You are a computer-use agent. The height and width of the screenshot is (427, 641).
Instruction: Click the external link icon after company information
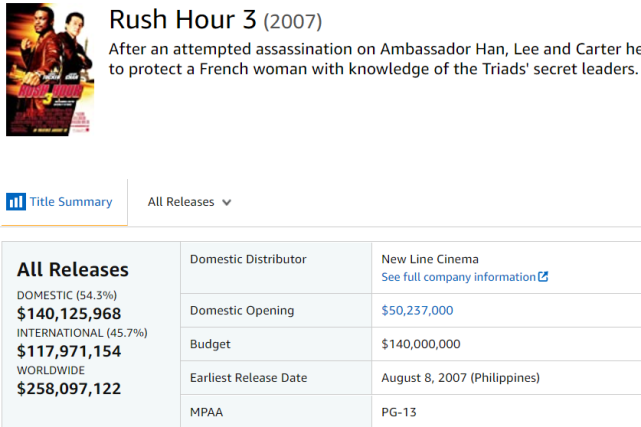[543, 277]
